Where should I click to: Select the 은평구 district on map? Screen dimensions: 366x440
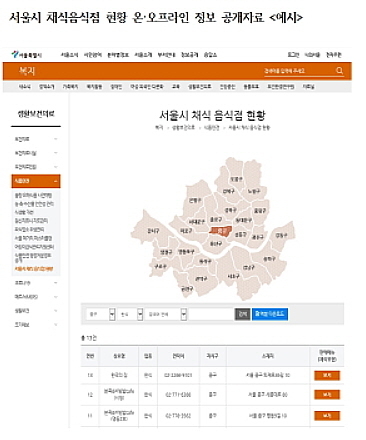click(x=195, y=200)
